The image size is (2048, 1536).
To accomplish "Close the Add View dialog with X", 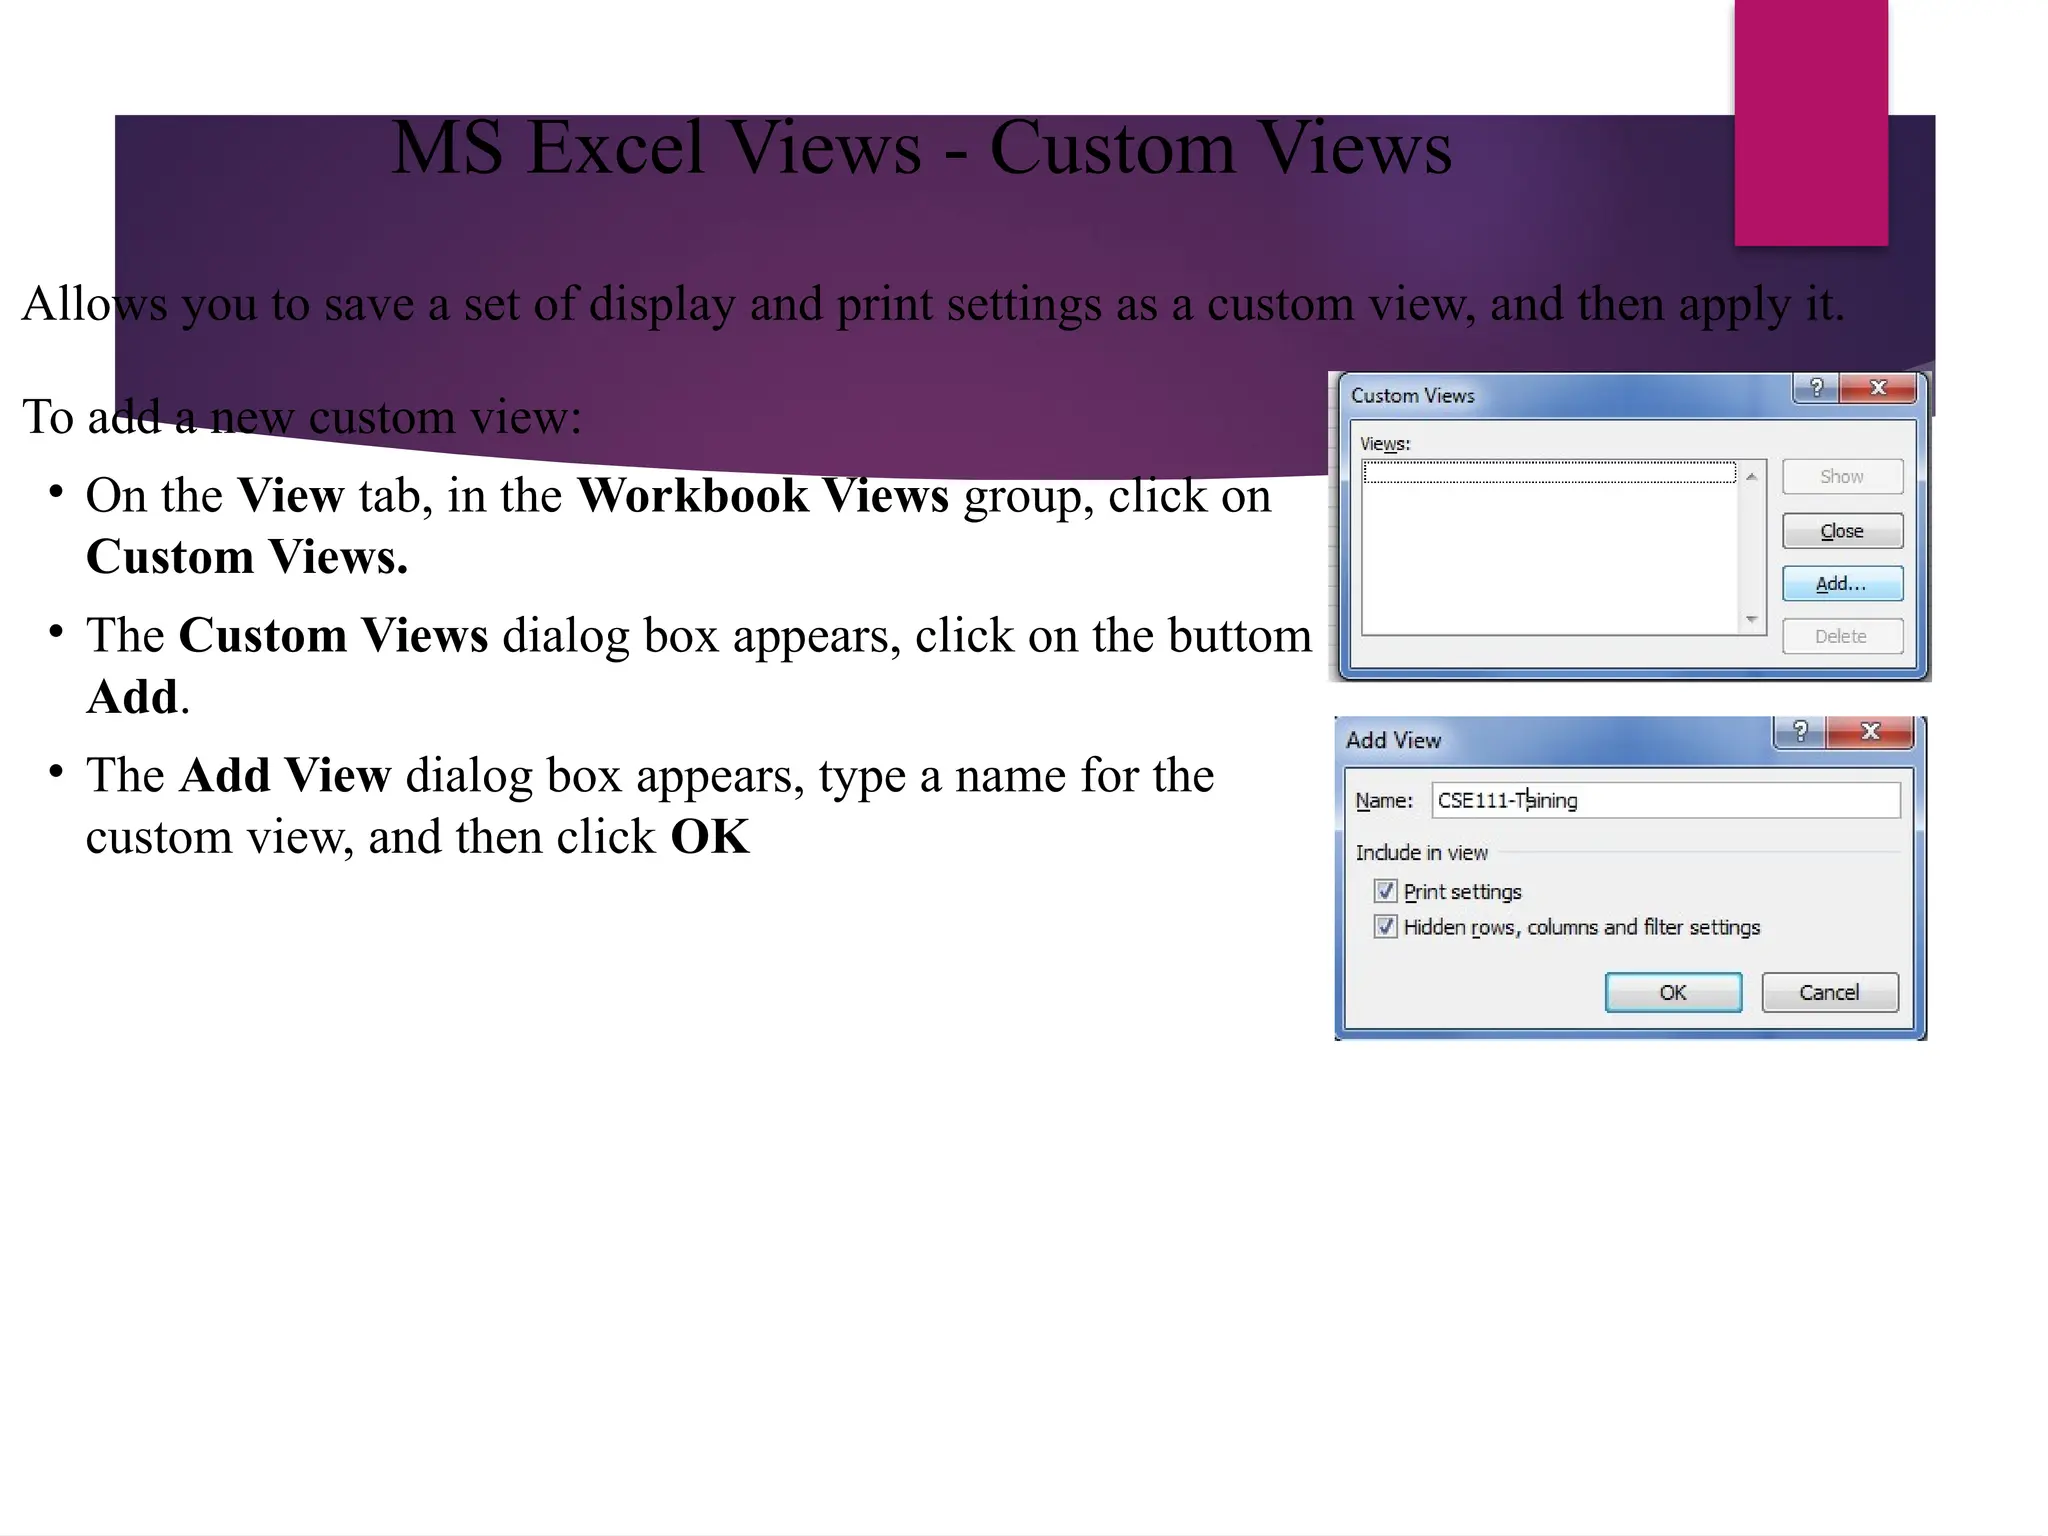I will pyautogui.click(x=1870, y=732).
